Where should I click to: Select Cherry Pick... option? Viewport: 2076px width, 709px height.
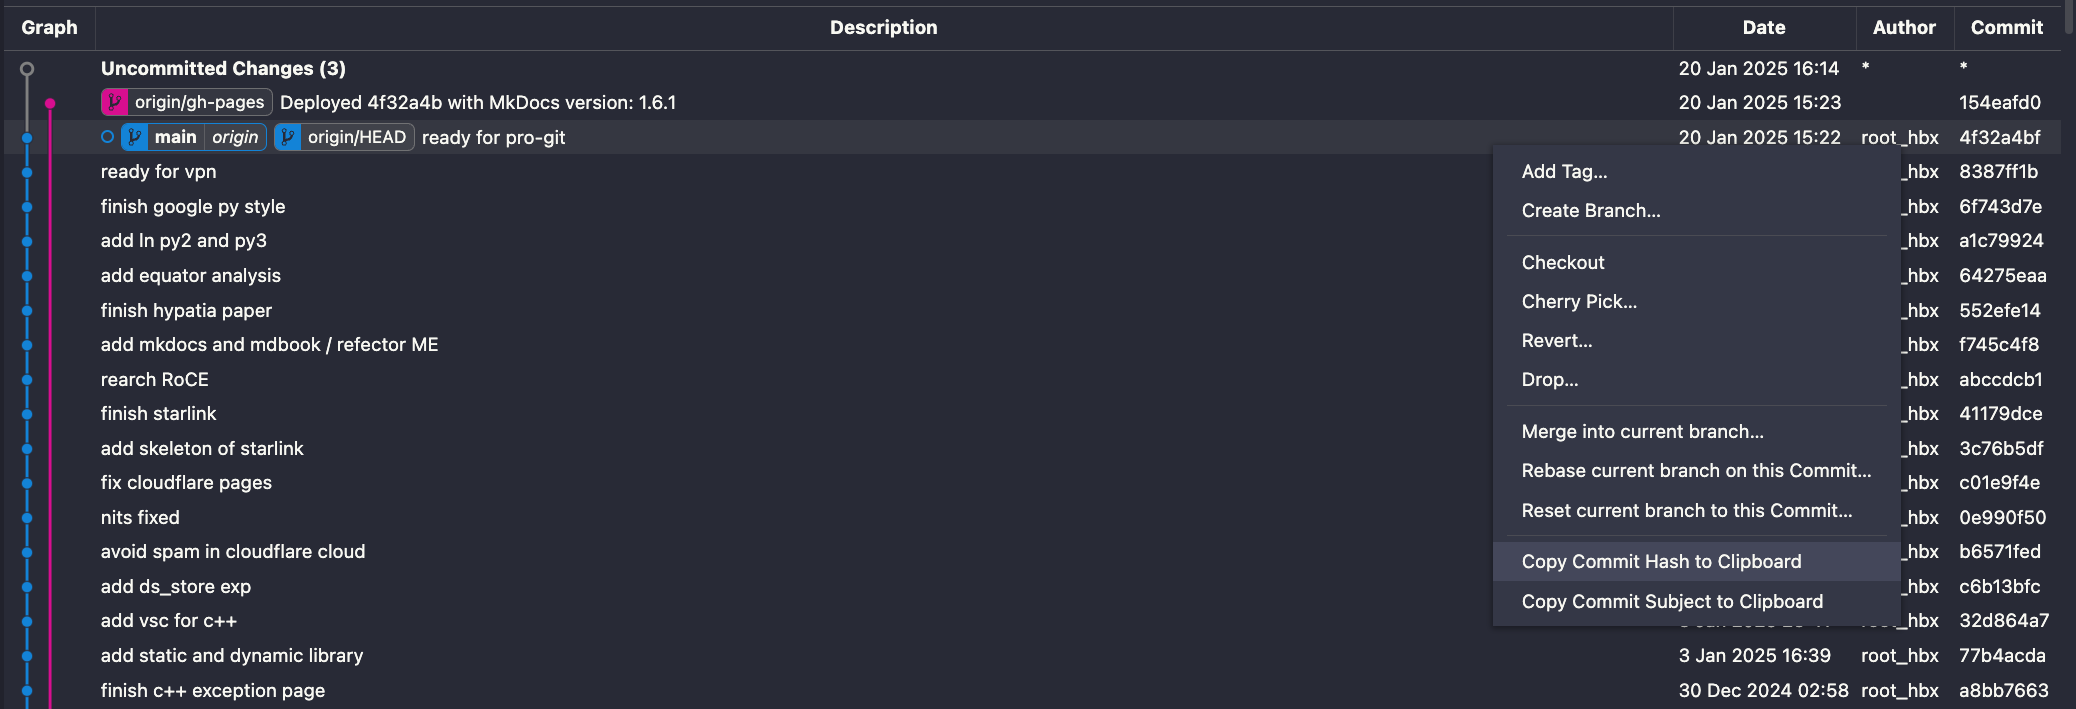click(x=1579, y=302)
